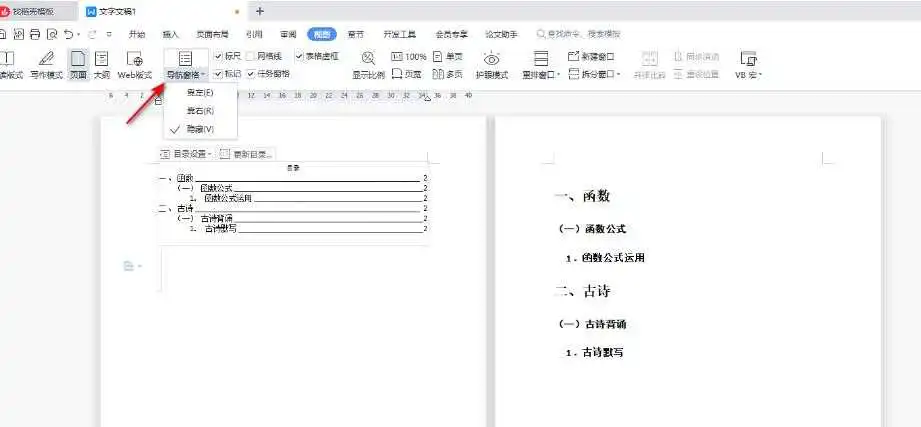Select the page view (页面) button

[x=78, y=65]
